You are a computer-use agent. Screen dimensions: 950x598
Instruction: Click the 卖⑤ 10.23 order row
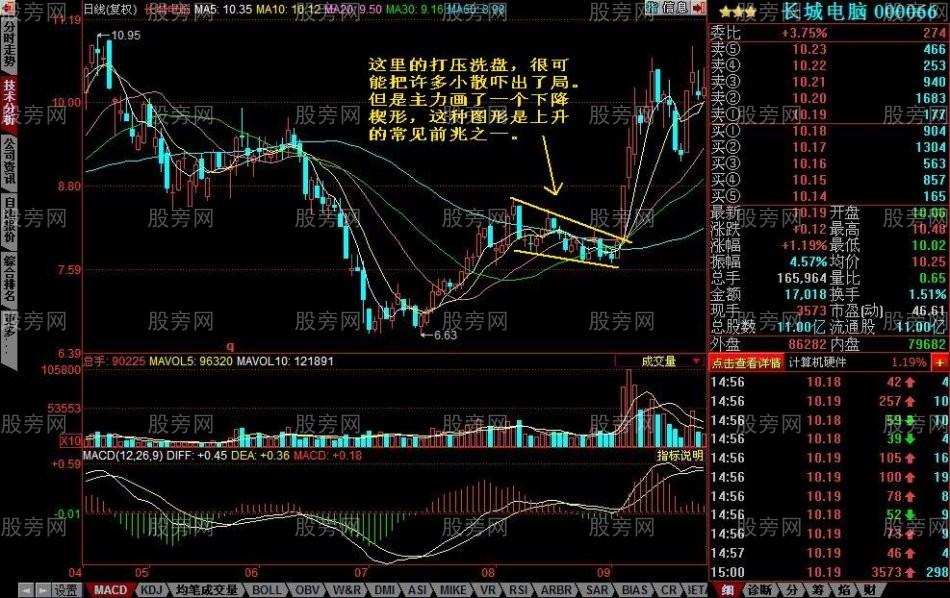tap(828, 49)
